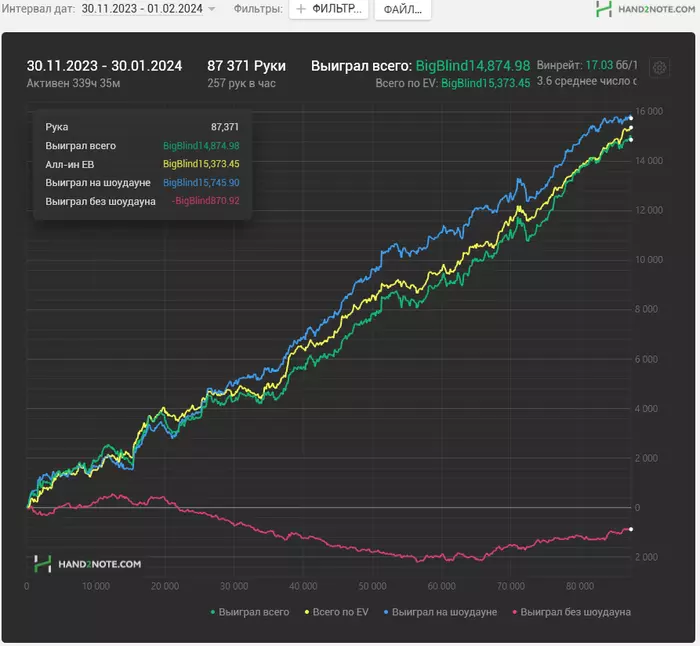The width and height of the screenshot is (700, 646).
Task: Toggle the green "Выиграл всего" legend series
Action: (x=250, y=611)
